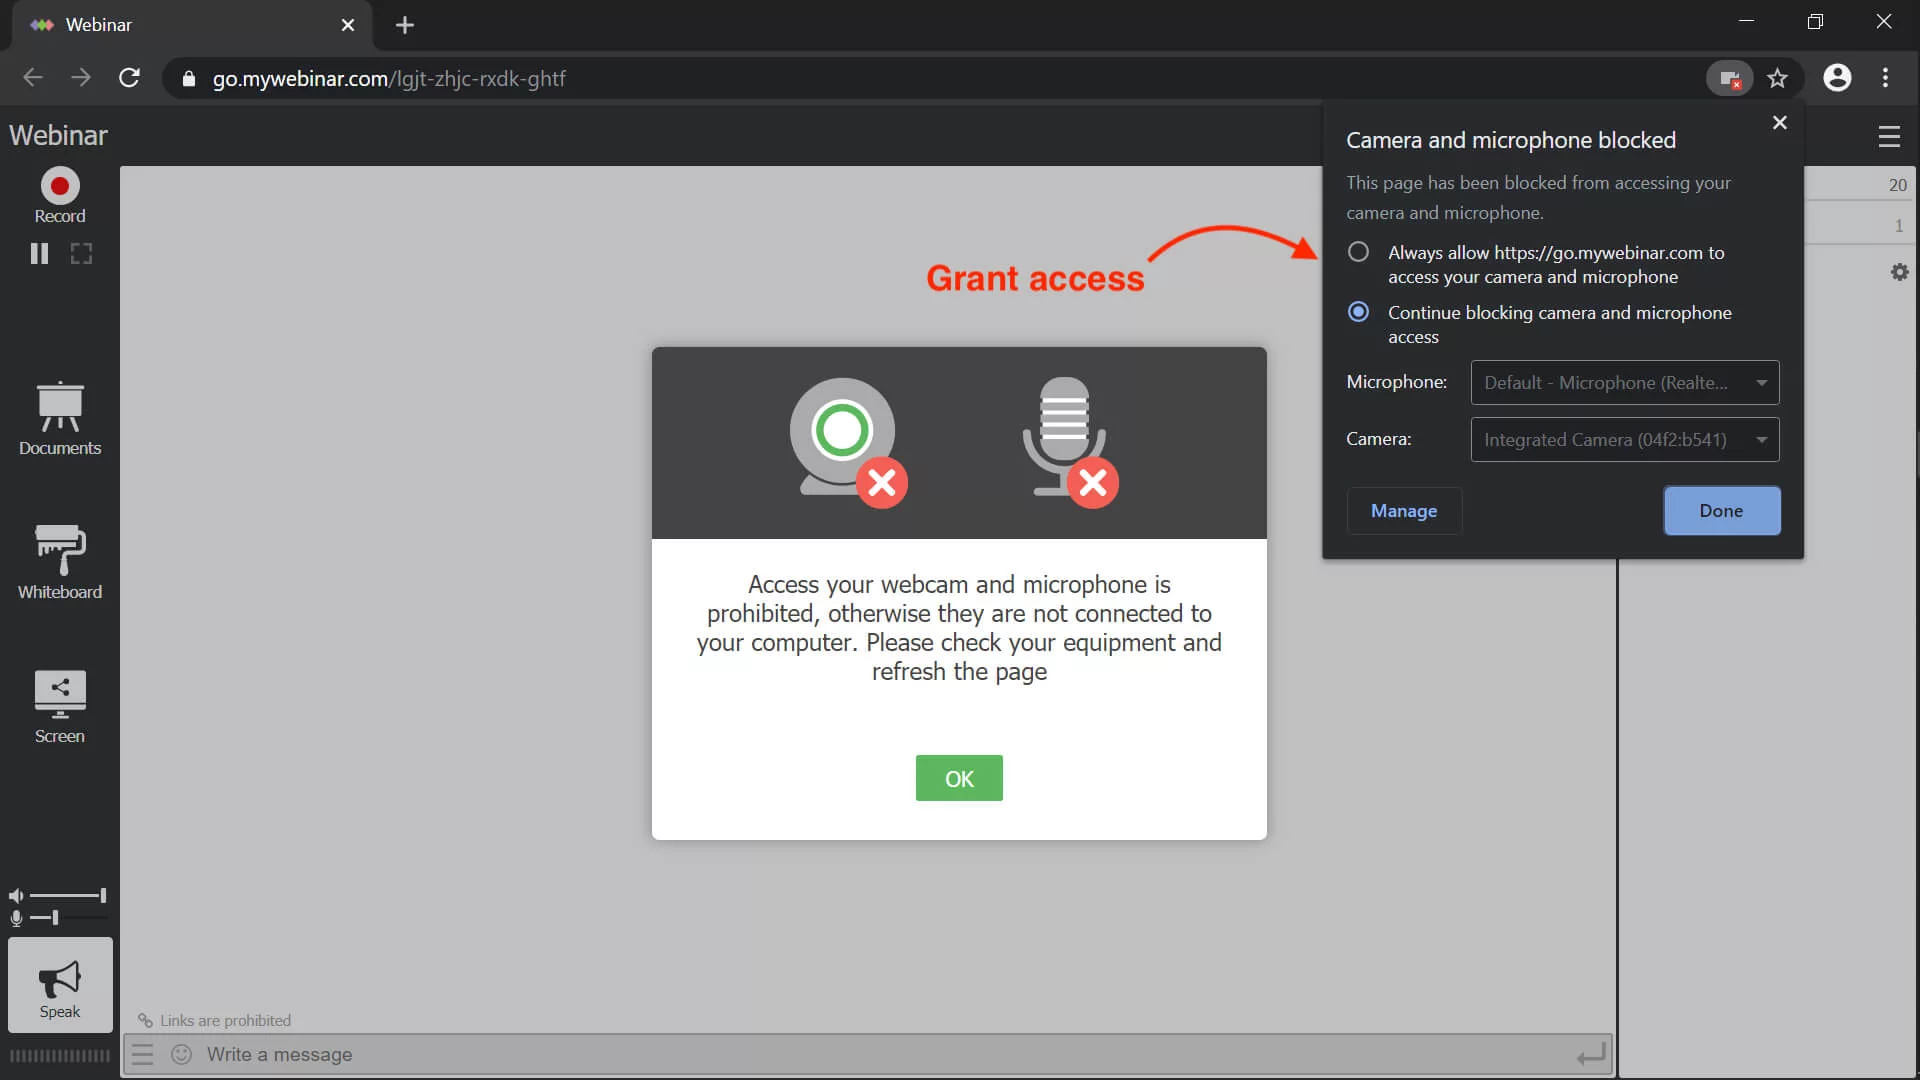Select Continue blocking camera and microphone access

(1357, 312)
